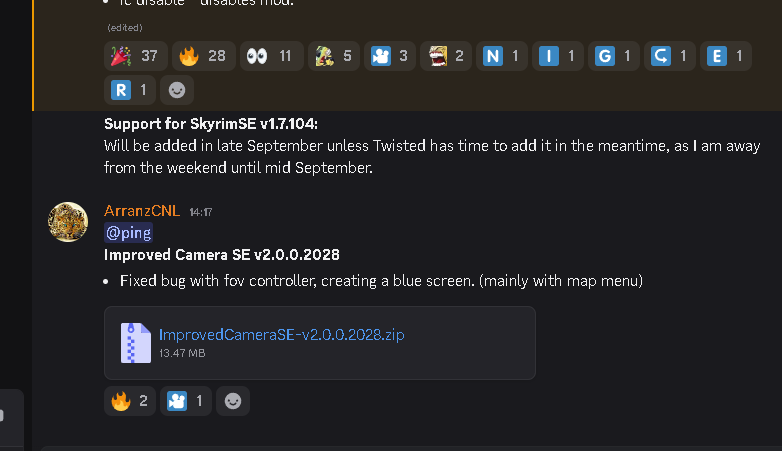Toggle fire reaction on v2.0.0.2028 message
The width and height of the screenshot is (782, 451).
click(x=130, y=401)
